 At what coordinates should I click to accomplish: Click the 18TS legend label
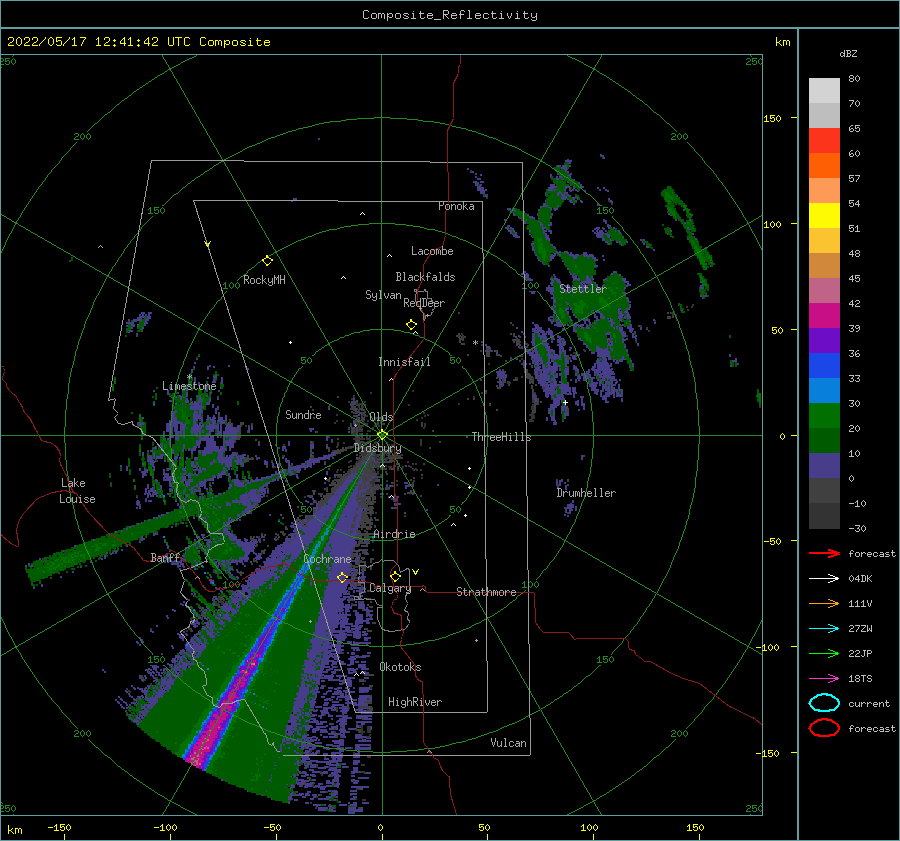click(x=860, y=679)
